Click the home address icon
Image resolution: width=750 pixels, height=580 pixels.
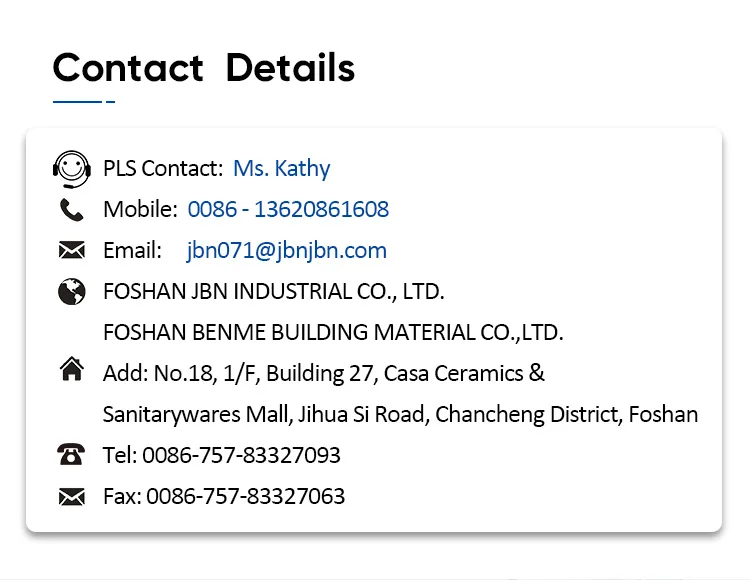click(71, 370)
